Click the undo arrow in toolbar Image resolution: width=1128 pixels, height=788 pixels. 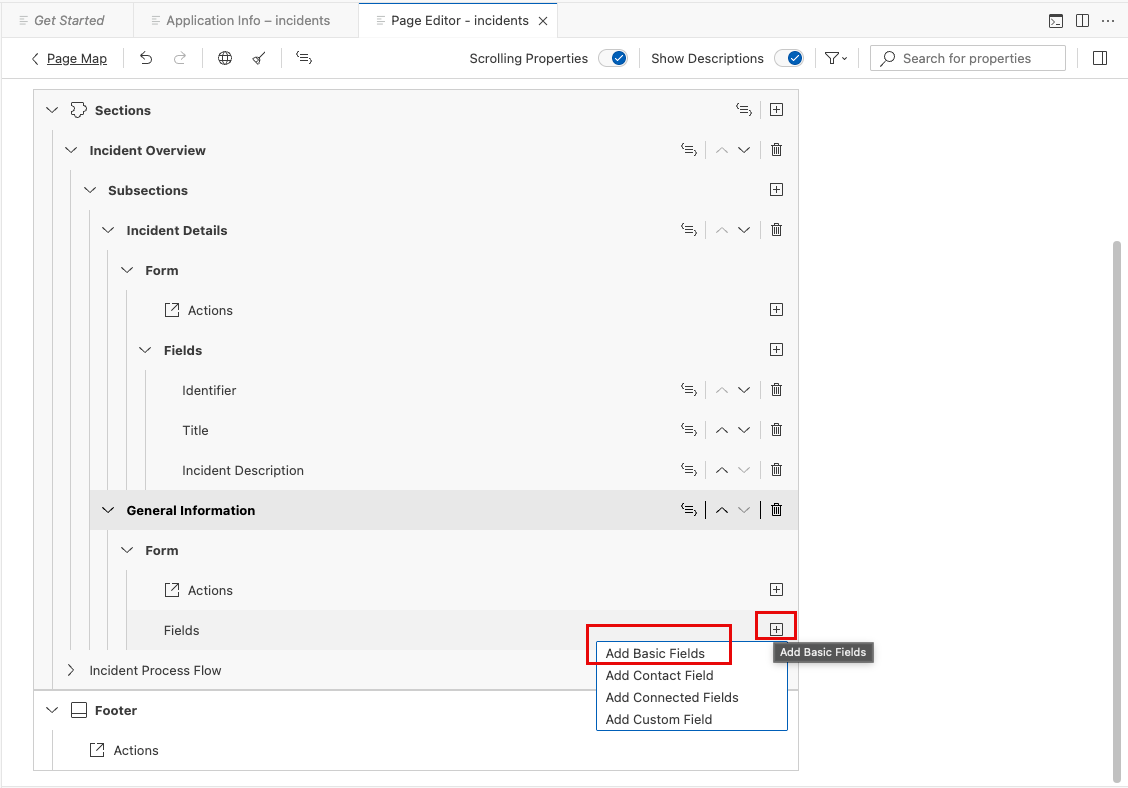146,58
